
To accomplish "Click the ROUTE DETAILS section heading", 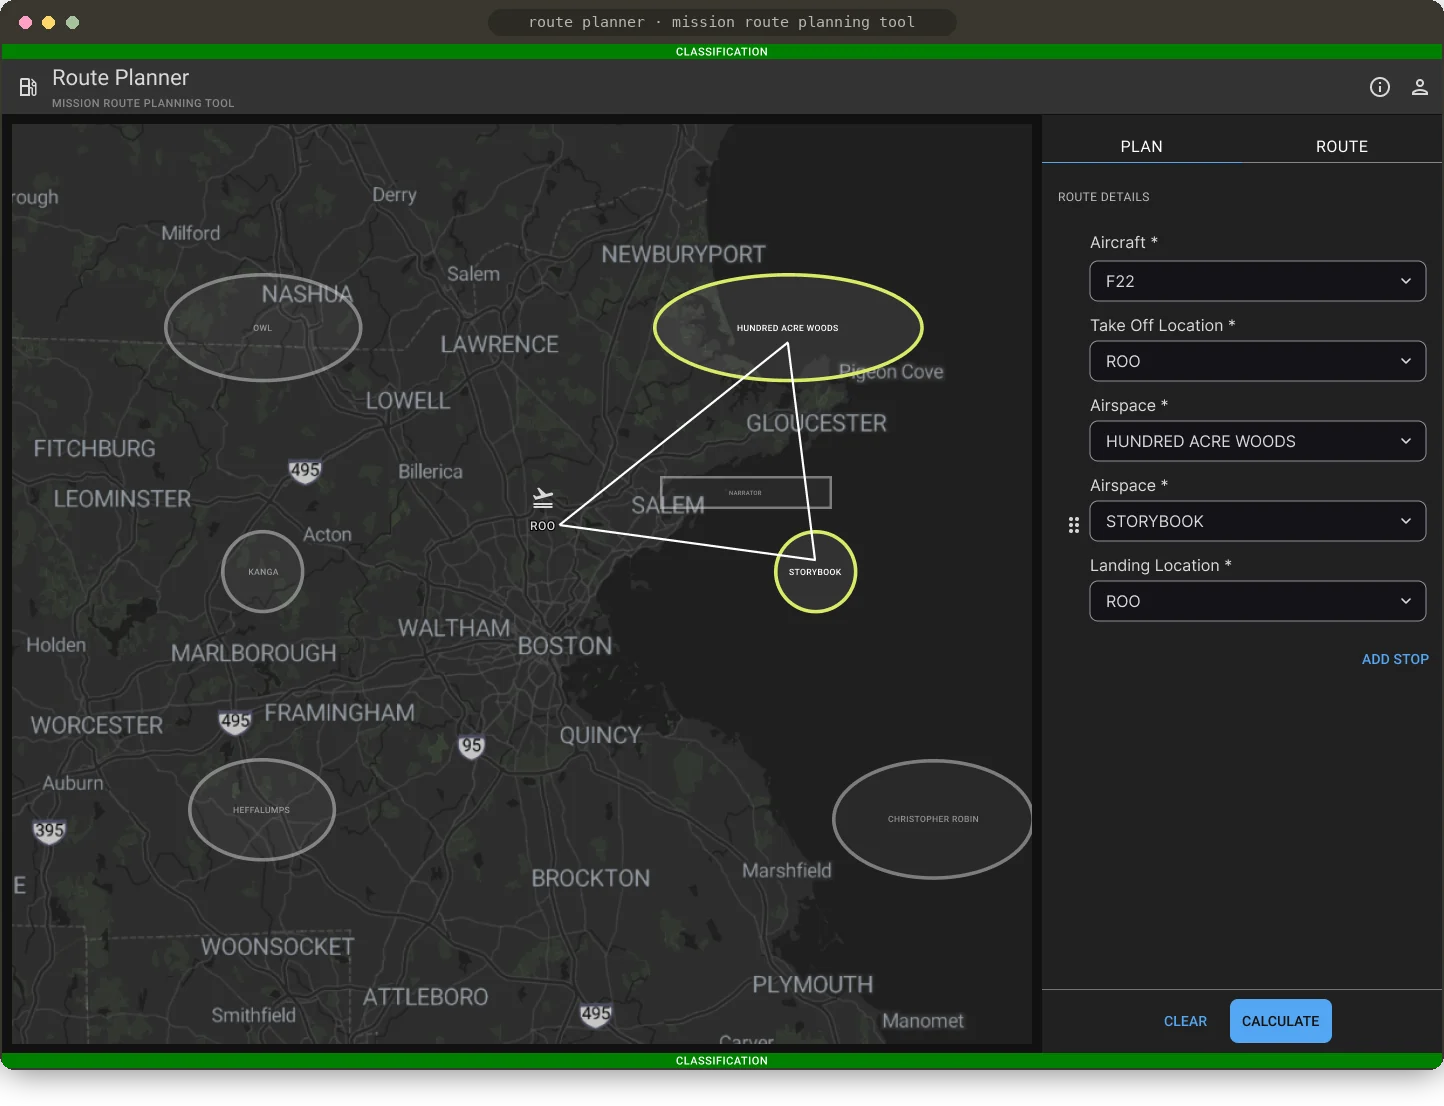I will (1104, 197).
